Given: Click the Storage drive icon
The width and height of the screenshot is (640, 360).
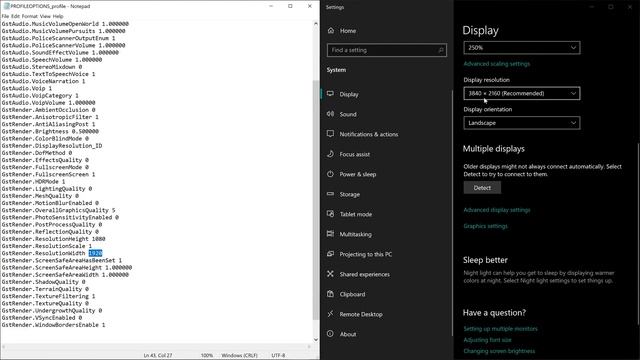Looking at the screenshot, I should (x=330, y=194).
